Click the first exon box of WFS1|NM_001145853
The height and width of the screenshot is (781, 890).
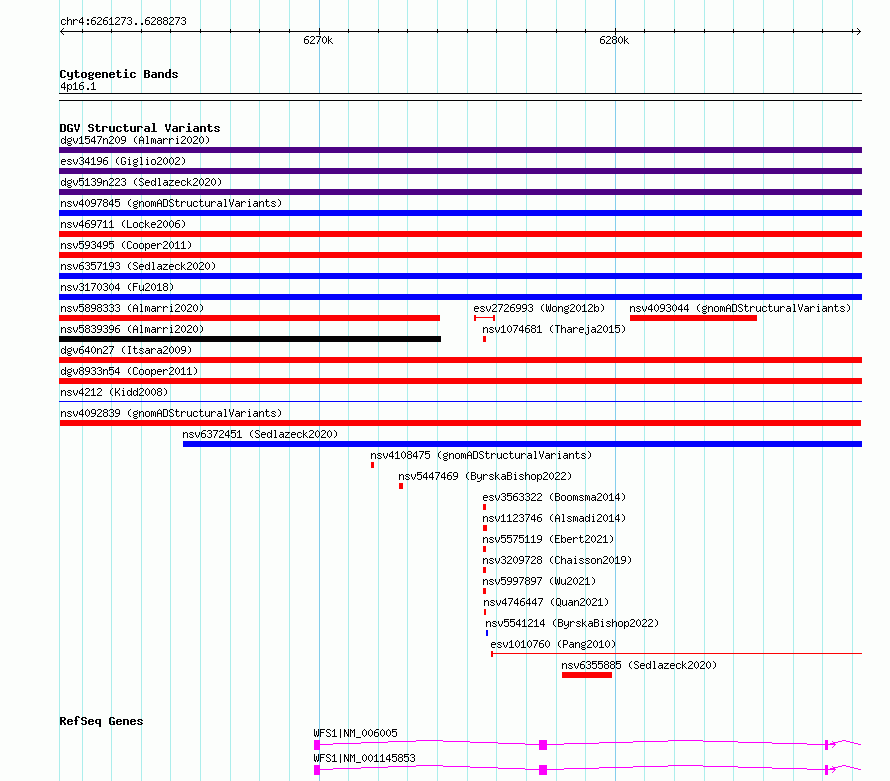point(317,770)
